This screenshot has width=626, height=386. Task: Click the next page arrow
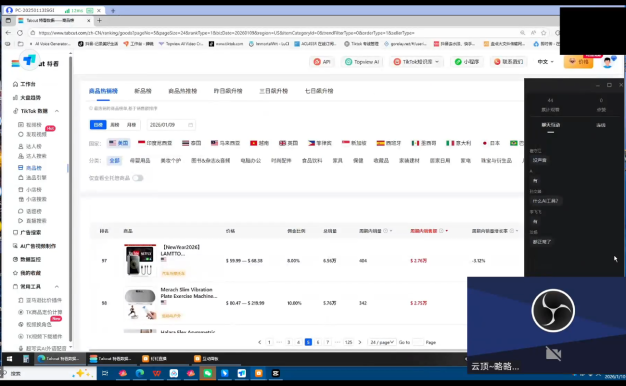360,342
